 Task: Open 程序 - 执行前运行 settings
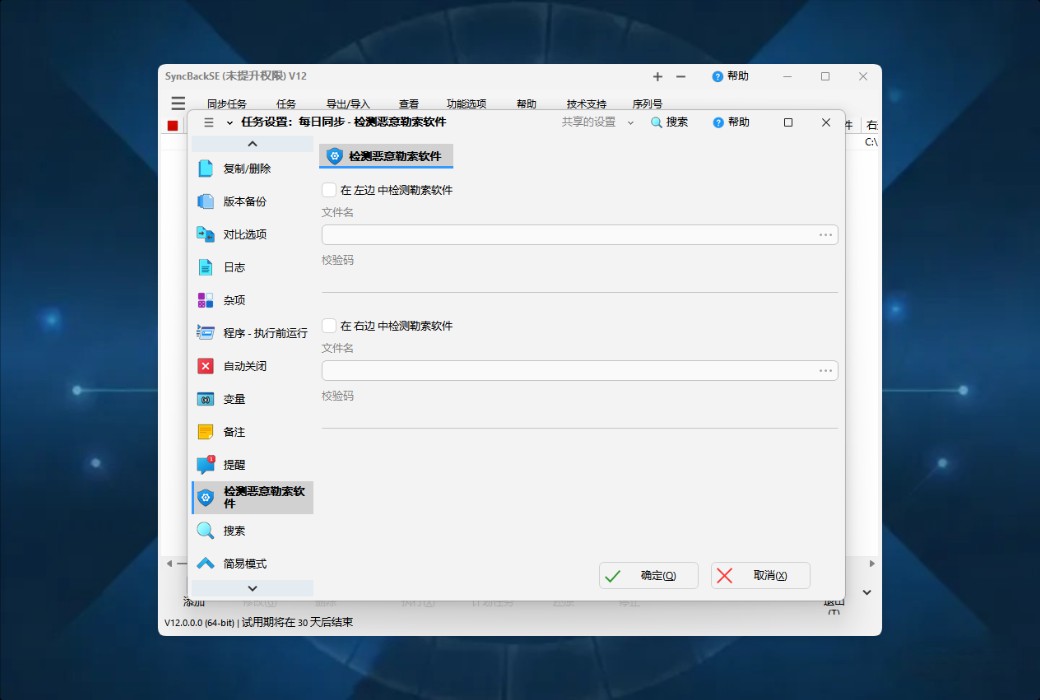click(x=207, y=333)
